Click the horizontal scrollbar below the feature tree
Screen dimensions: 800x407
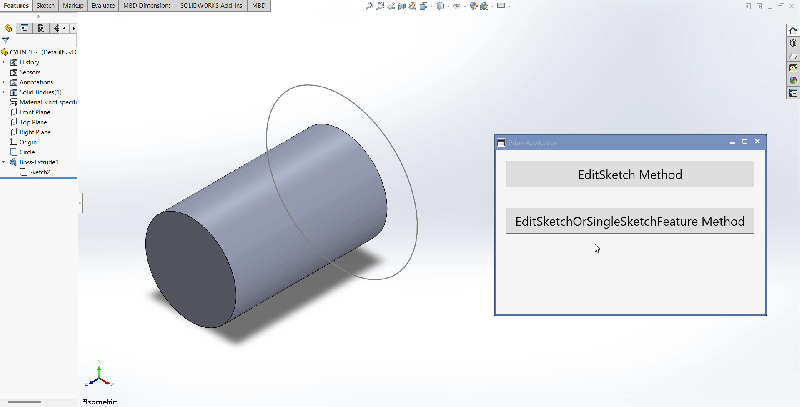click(x=24, y=402)
